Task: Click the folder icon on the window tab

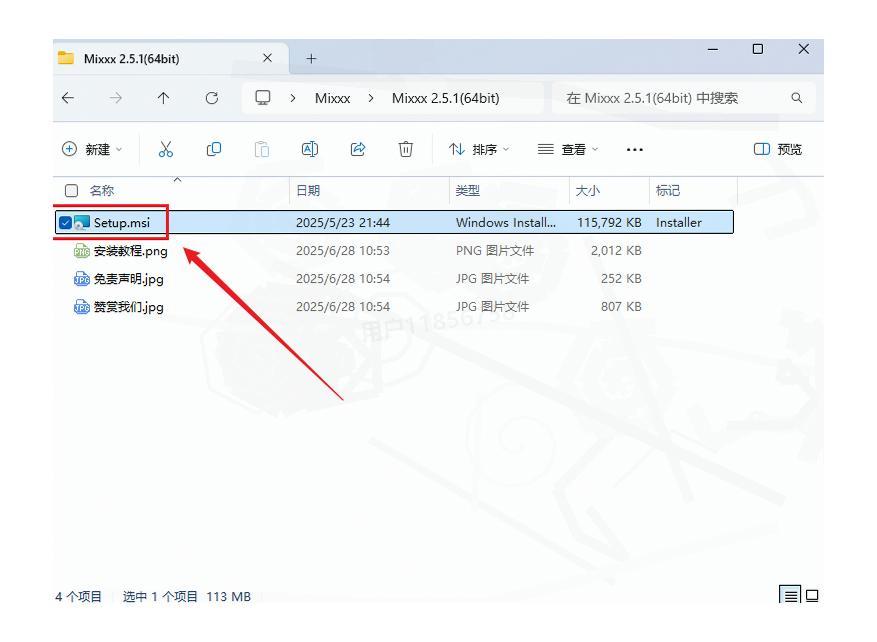Action: click(x=65, y=58)
